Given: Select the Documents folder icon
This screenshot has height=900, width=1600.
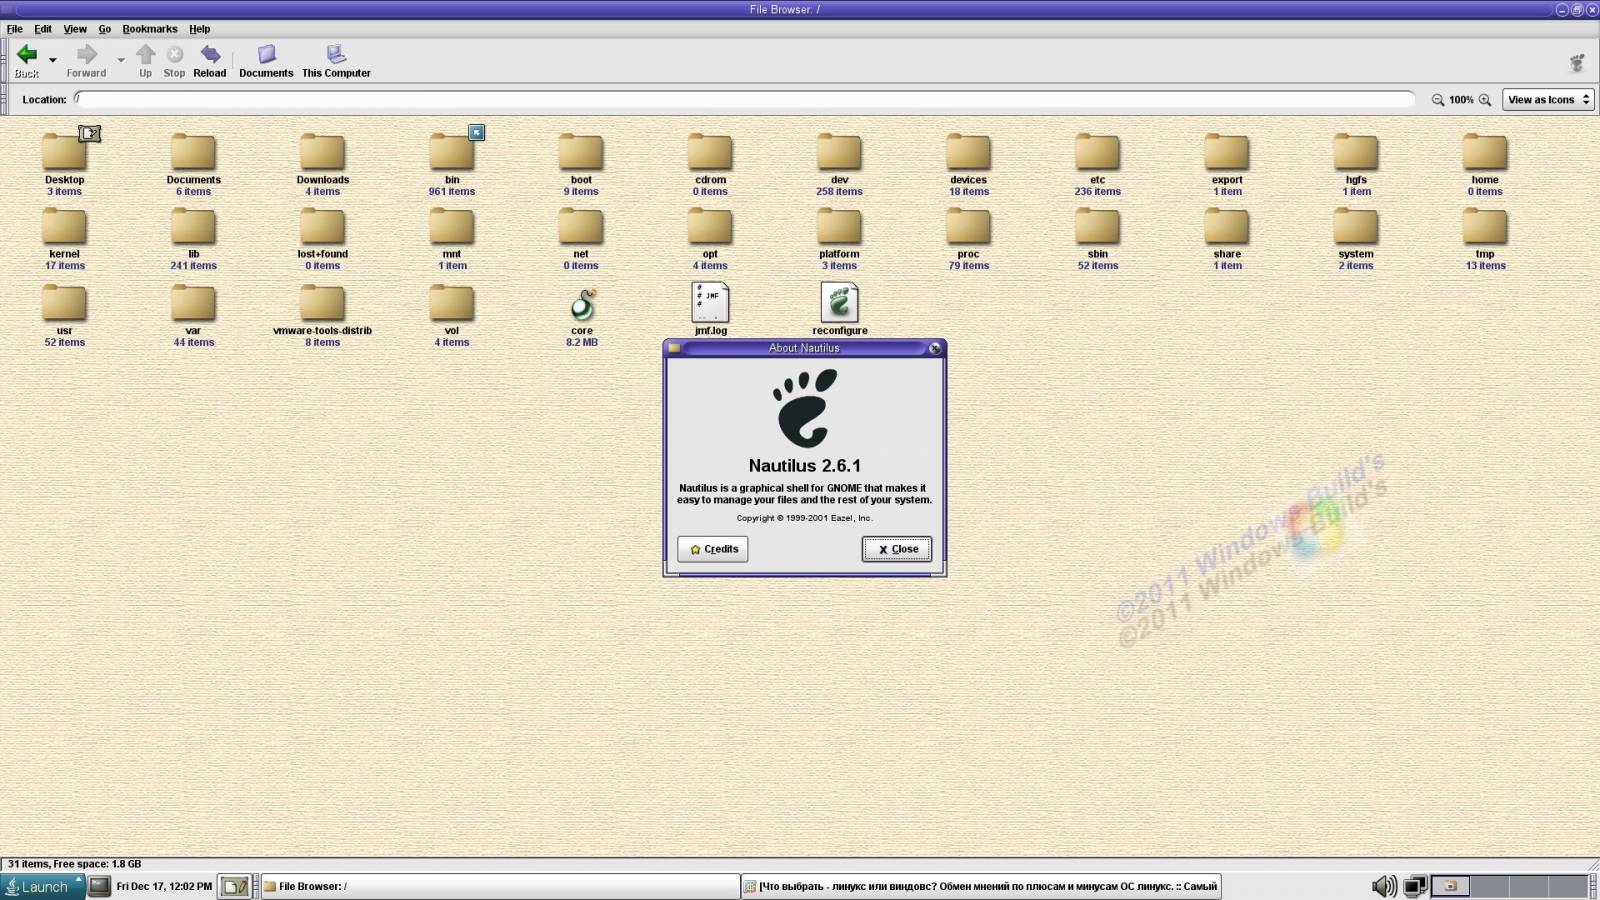Looking at the screenshot, I should (x=193, y=152).
